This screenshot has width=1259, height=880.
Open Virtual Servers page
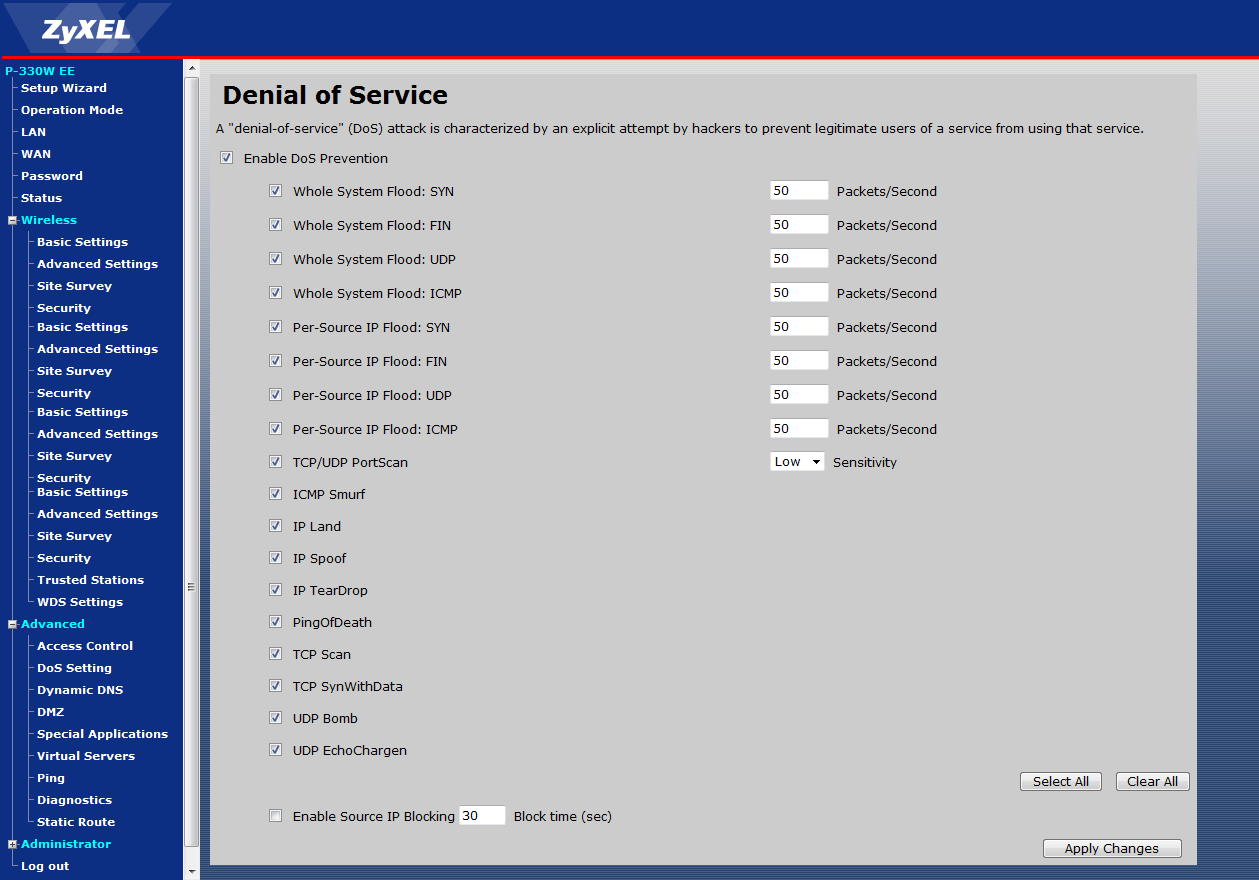(86, 756)
